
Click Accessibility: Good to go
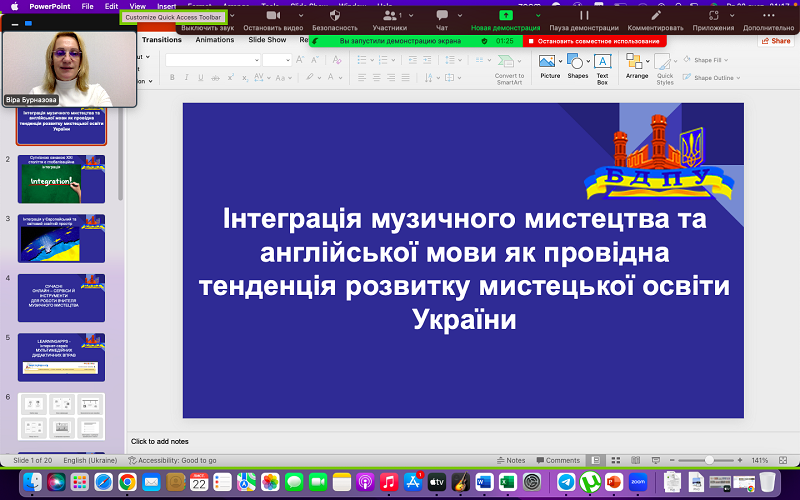point(172,460)
